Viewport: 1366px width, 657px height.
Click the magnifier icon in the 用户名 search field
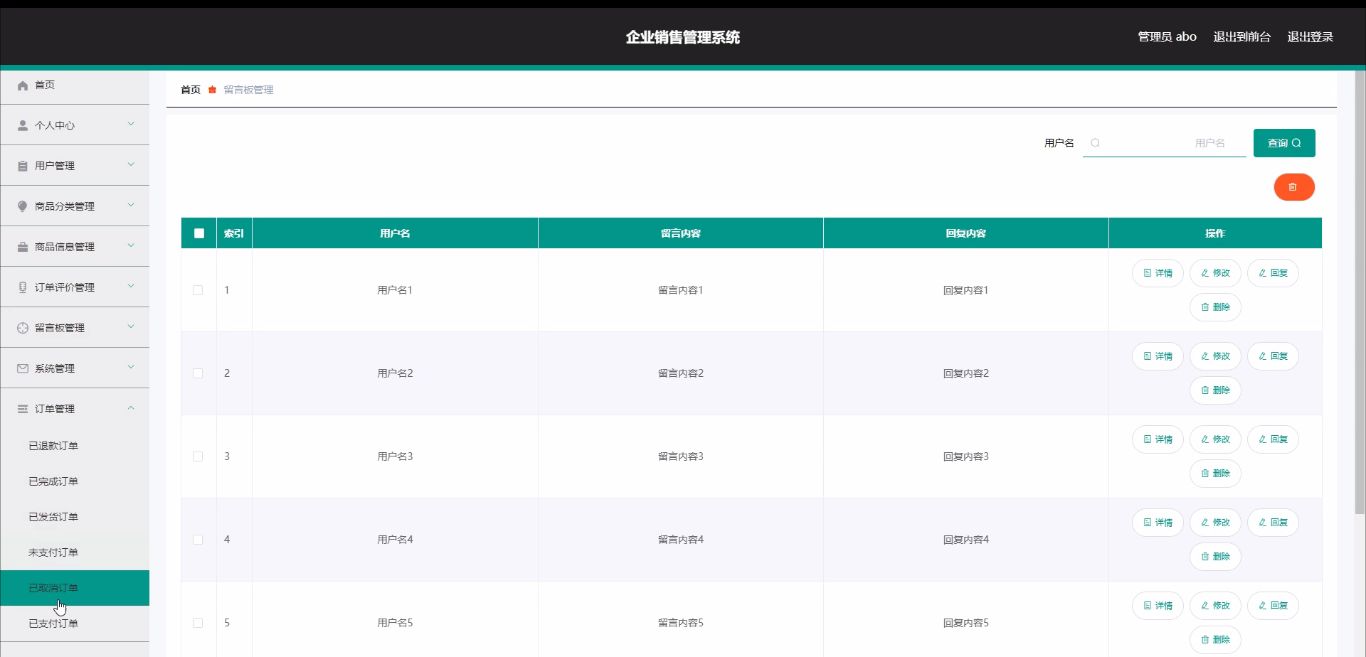(x=1095, y=143)
